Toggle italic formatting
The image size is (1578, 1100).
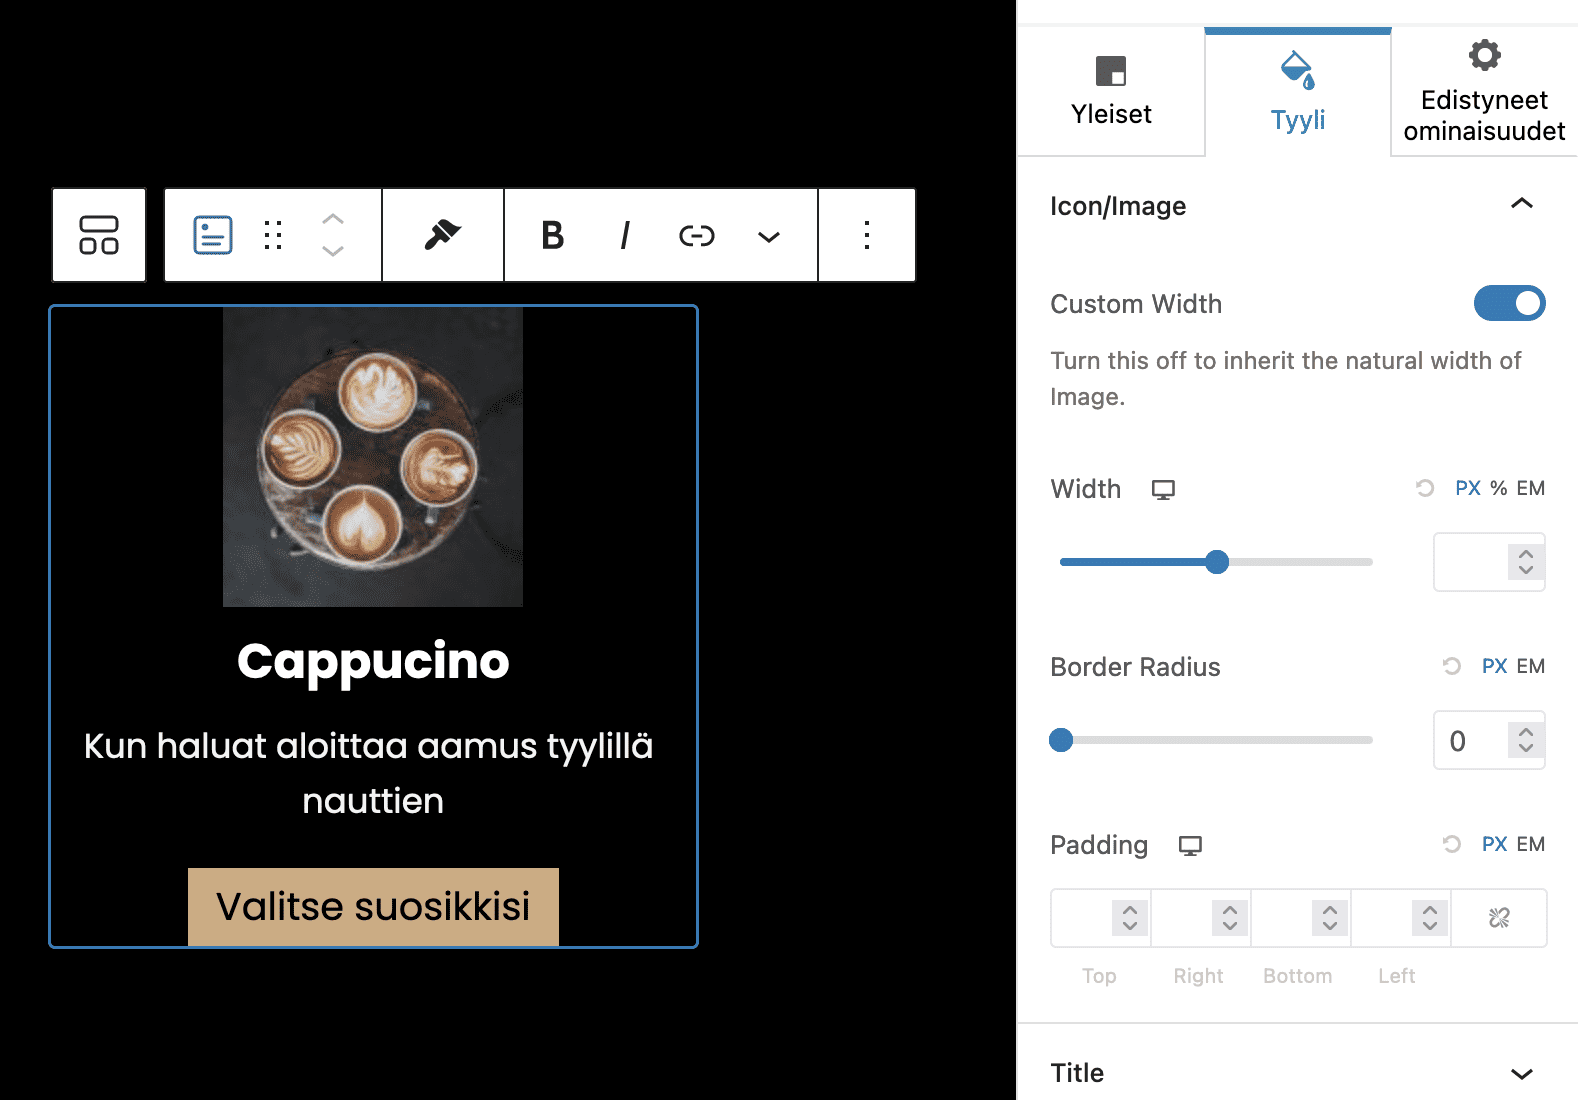pyautogui.click(x=625, y=236)
